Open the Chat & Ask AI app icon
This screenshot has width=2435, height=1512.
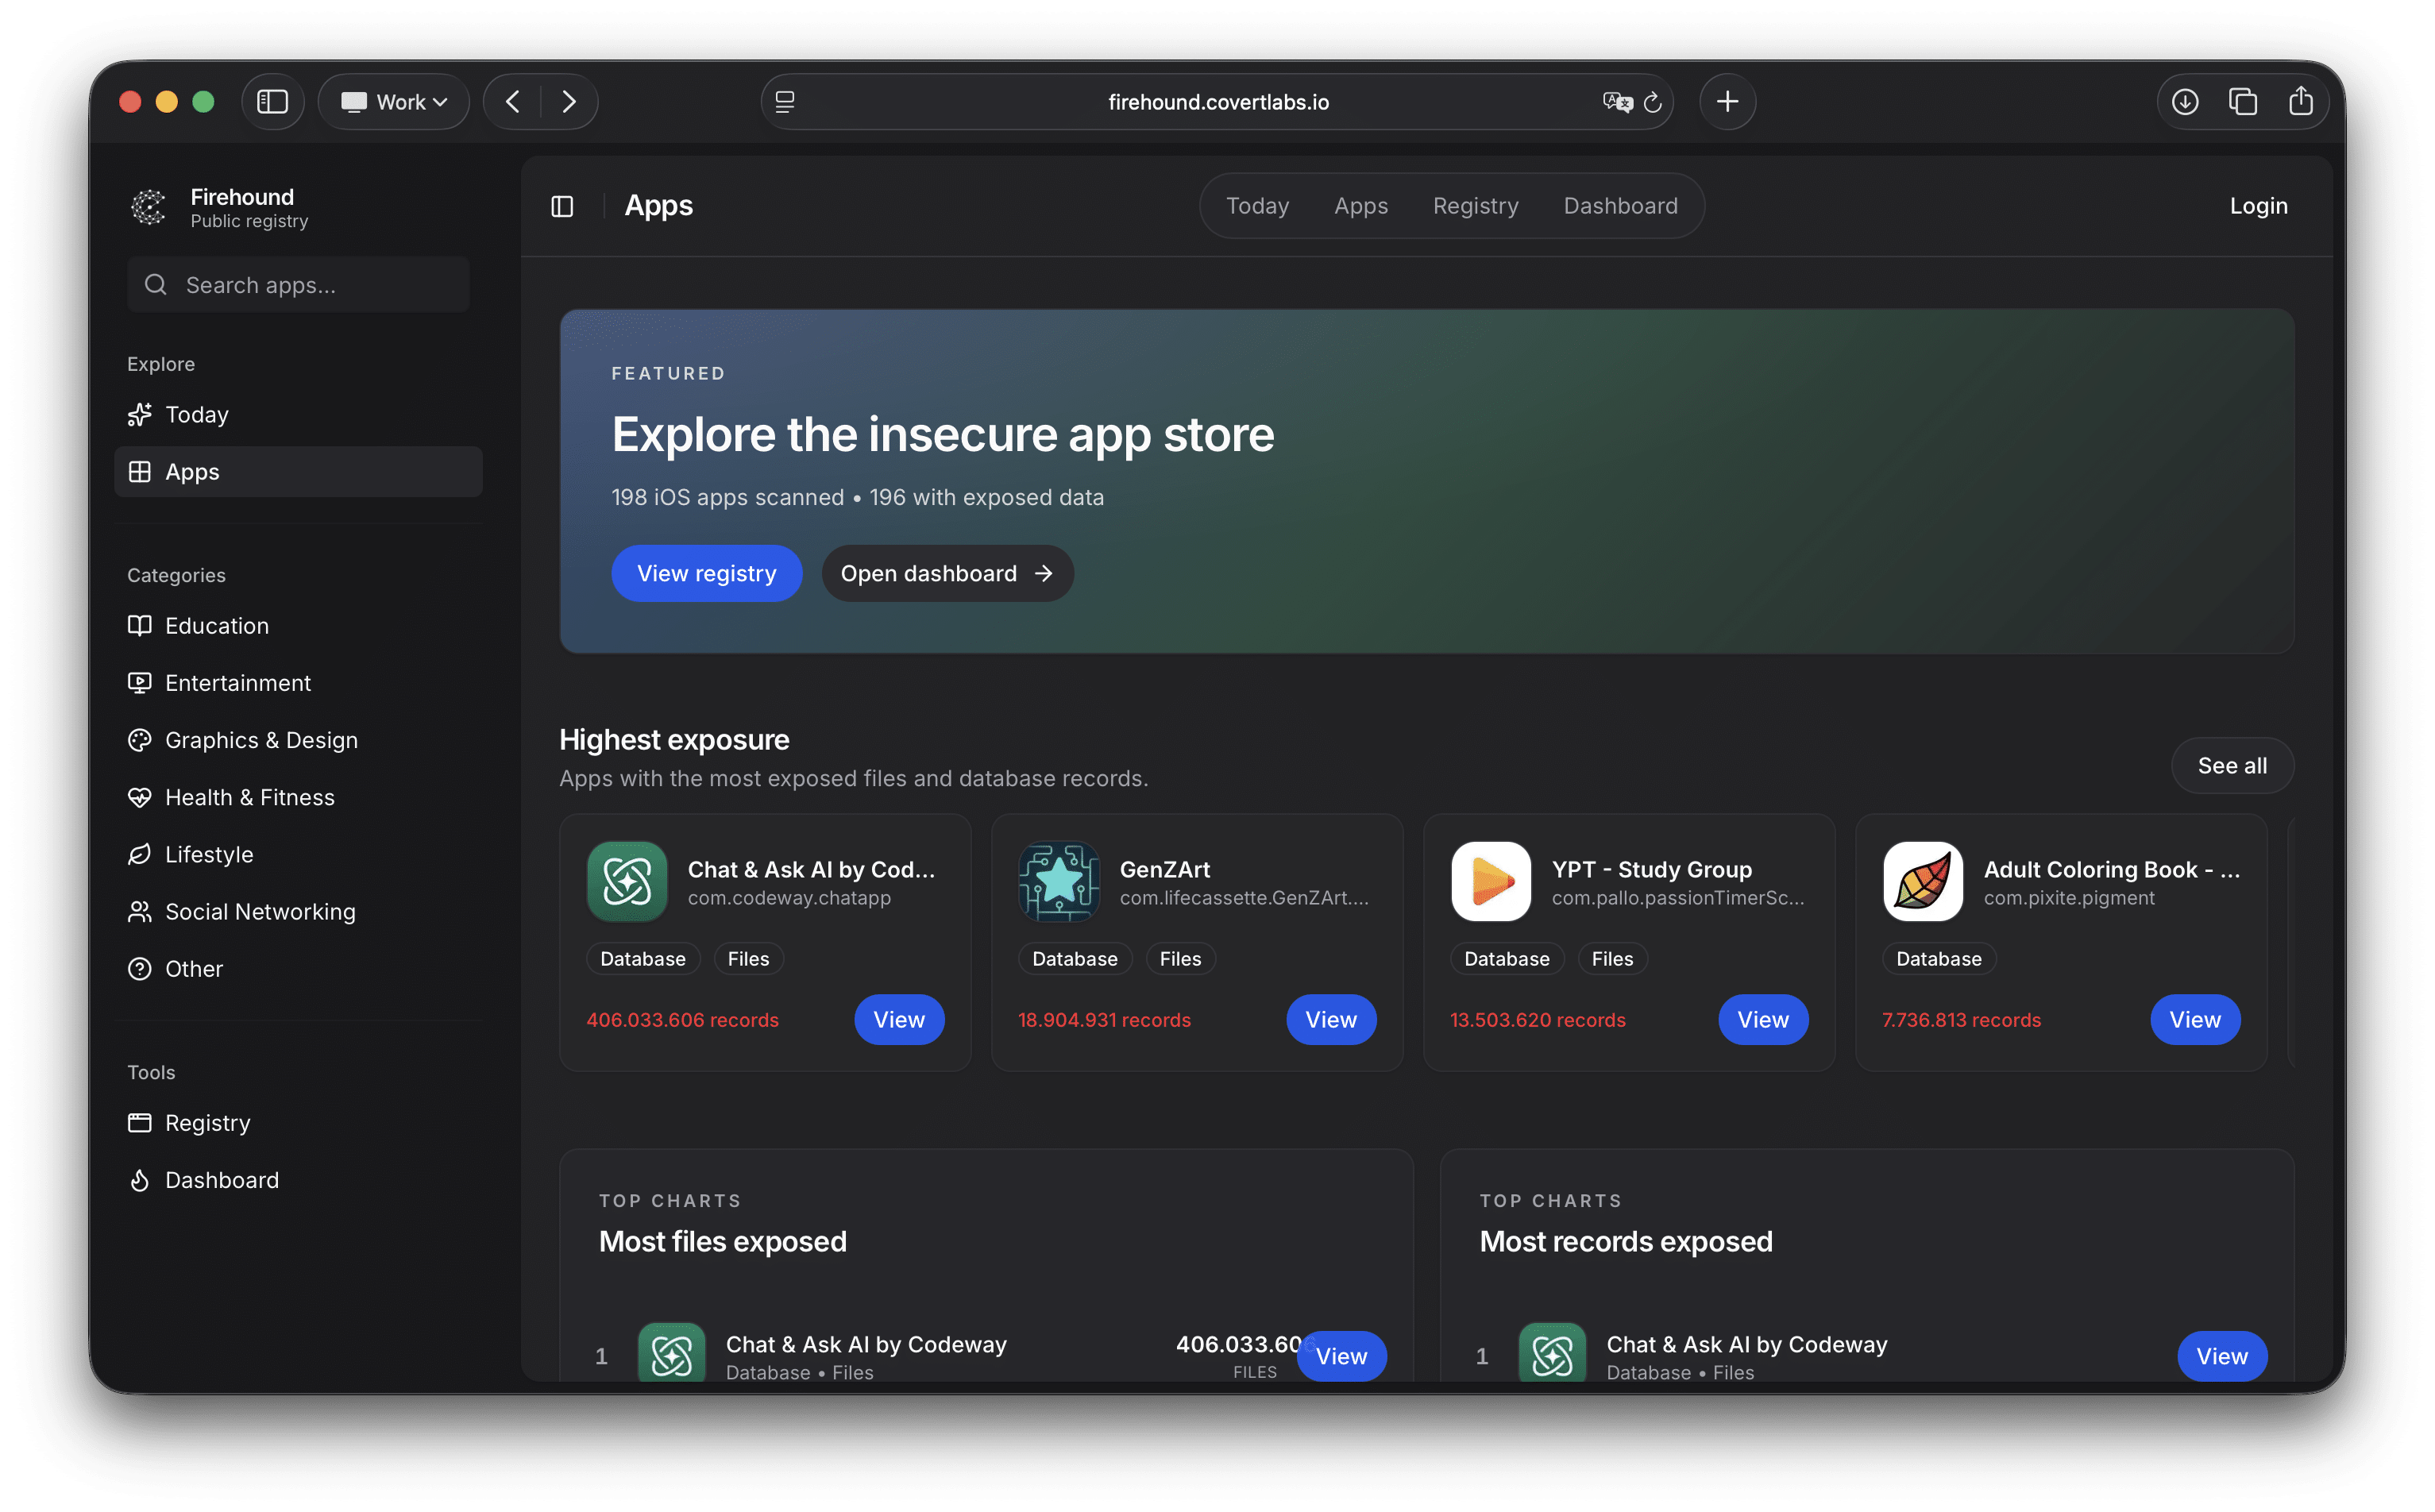tap(627, 881)
